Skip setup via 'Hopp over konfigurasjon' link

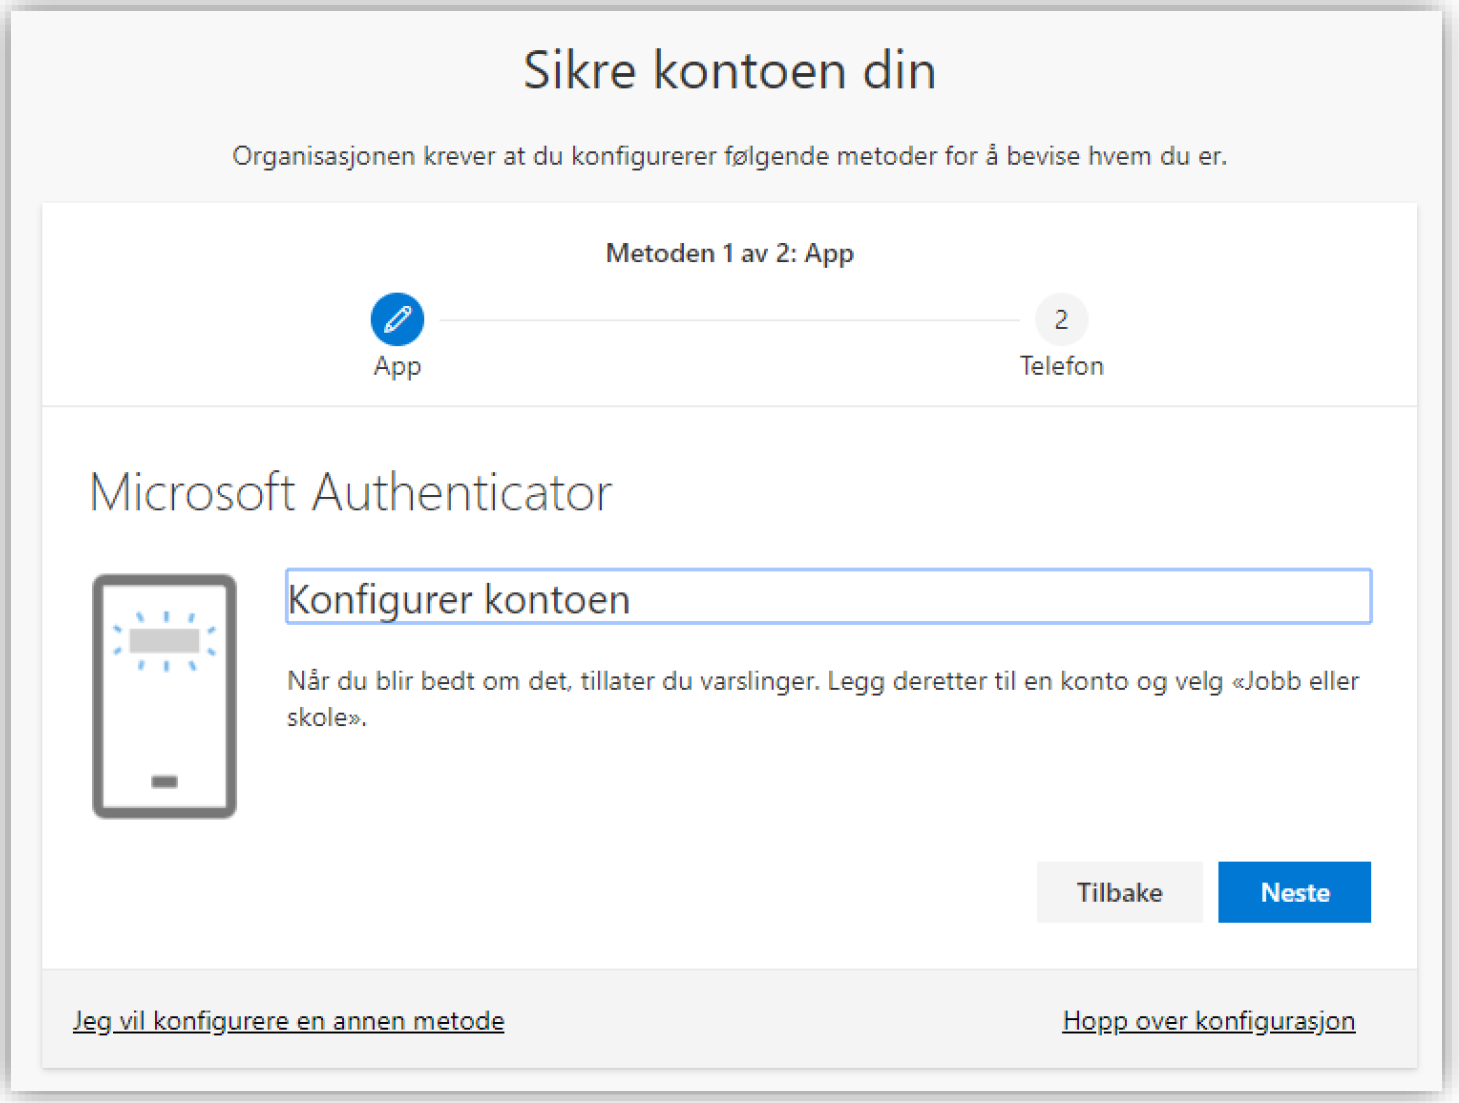coord(1208,1021)
